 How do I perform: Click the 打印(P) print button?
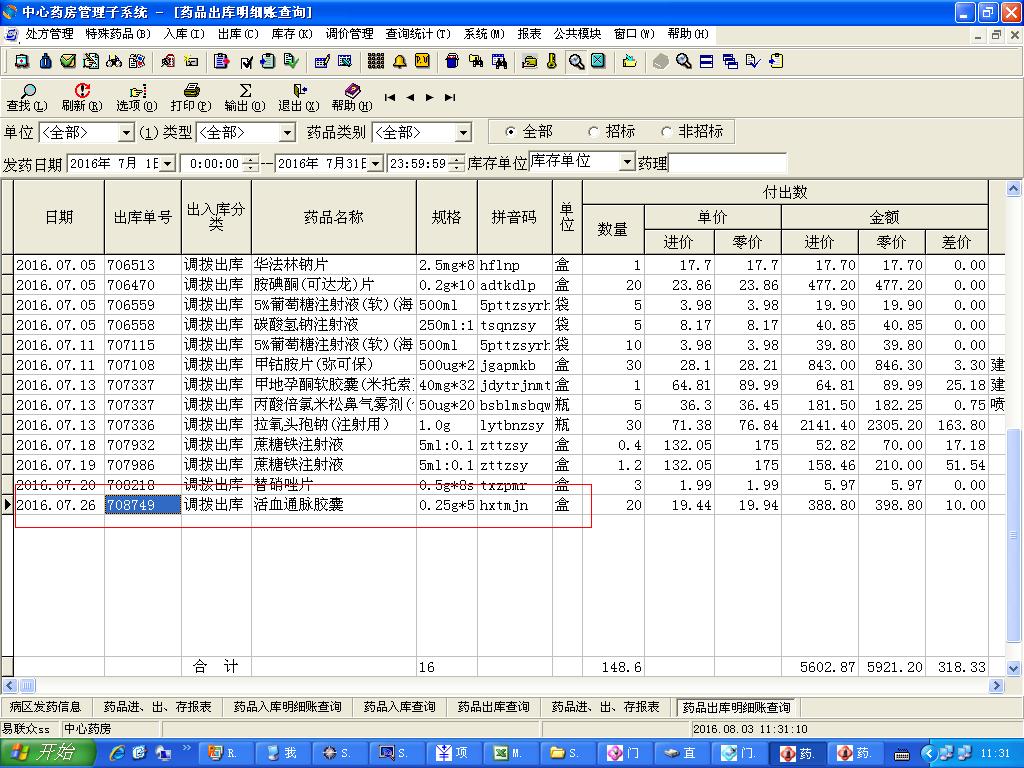191,98
